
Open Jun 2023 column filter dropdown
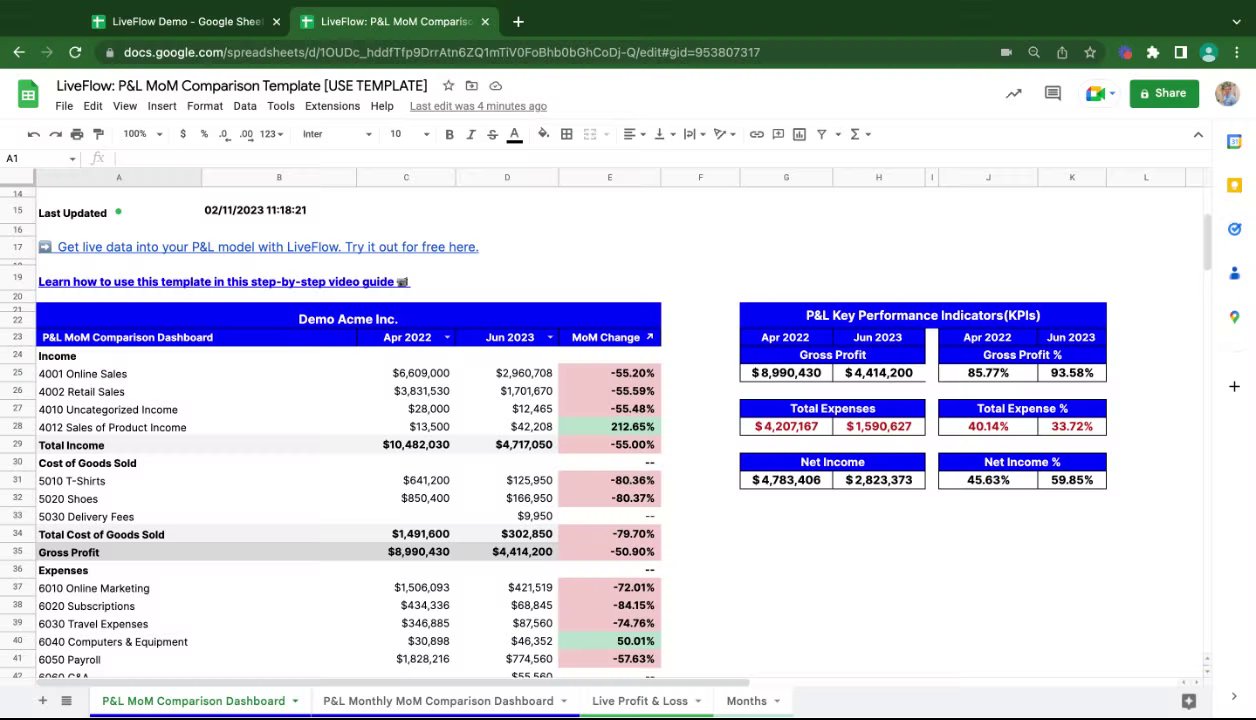pos(549,338)
